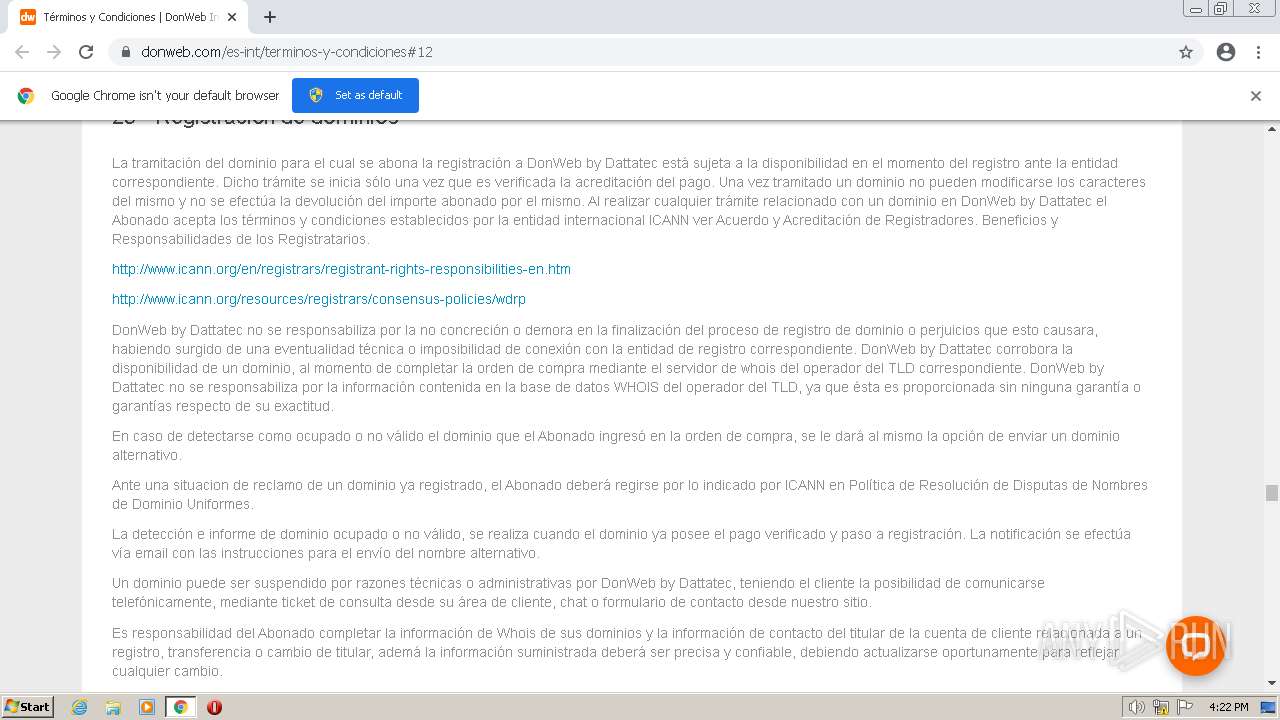
Task: Click paragraph starting 'DonWeb by Dattatec no se responsabiliza'
Action: (x=626, y=368)
